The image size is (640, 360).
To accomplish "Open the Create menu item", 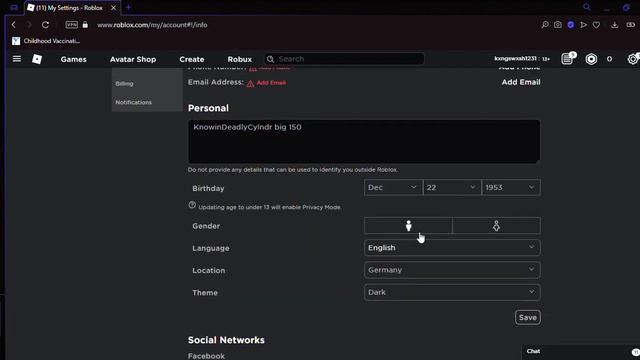I will [191, 59].
